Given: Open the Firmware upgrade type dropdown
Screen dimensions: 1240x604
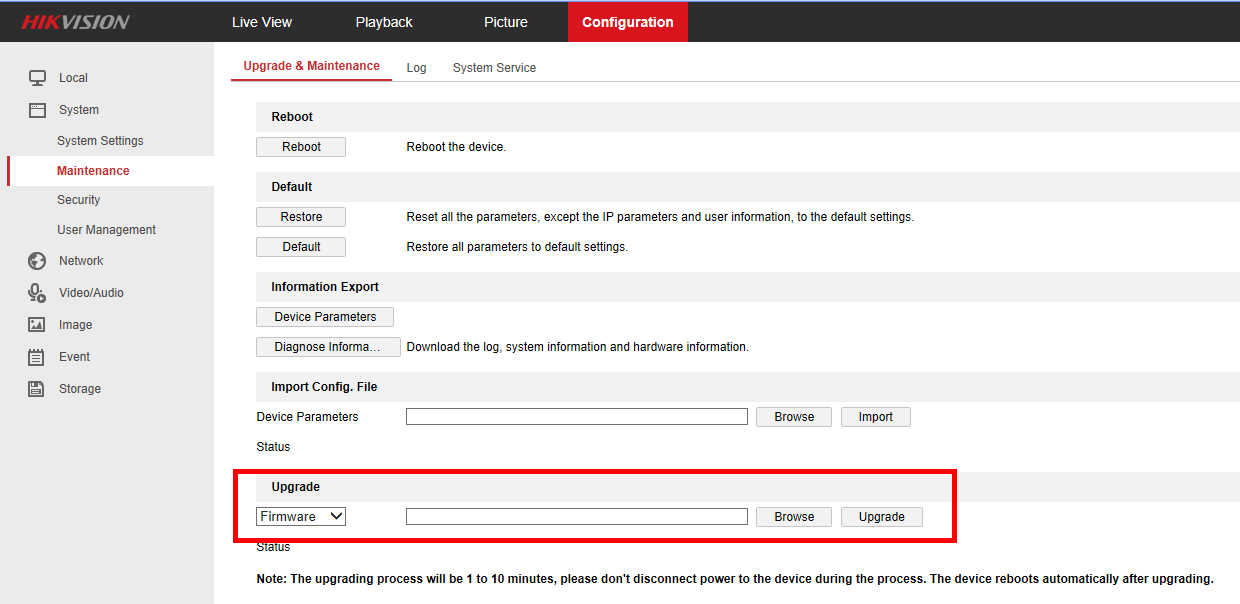Looking at the screenshot, I should tap(301, 517).
